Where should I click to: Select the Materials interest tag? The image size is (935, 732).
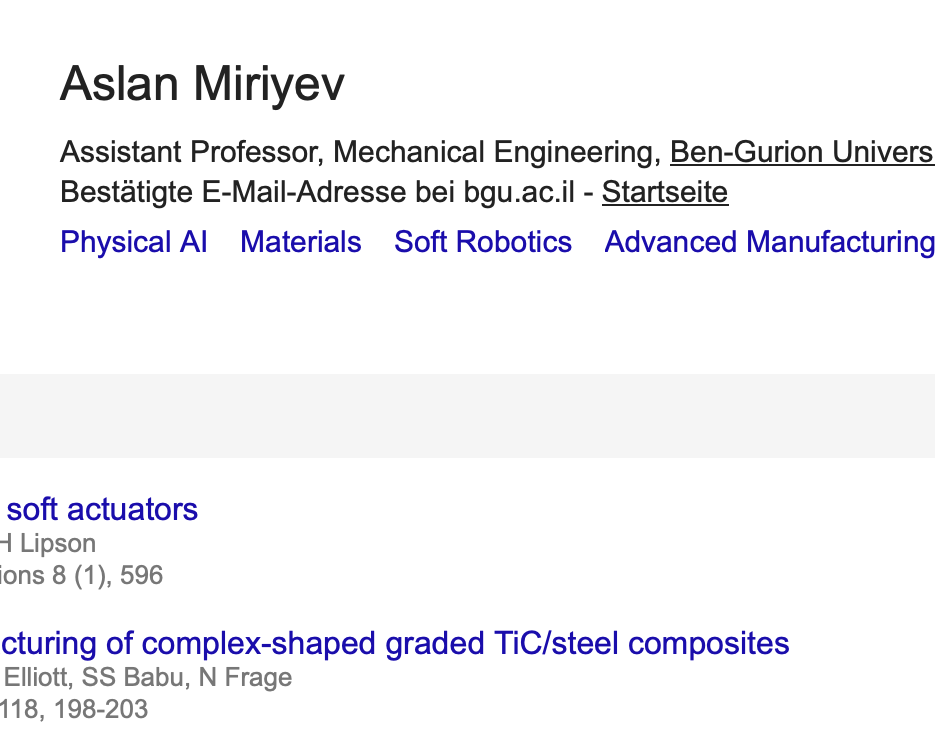click(301, 242)
